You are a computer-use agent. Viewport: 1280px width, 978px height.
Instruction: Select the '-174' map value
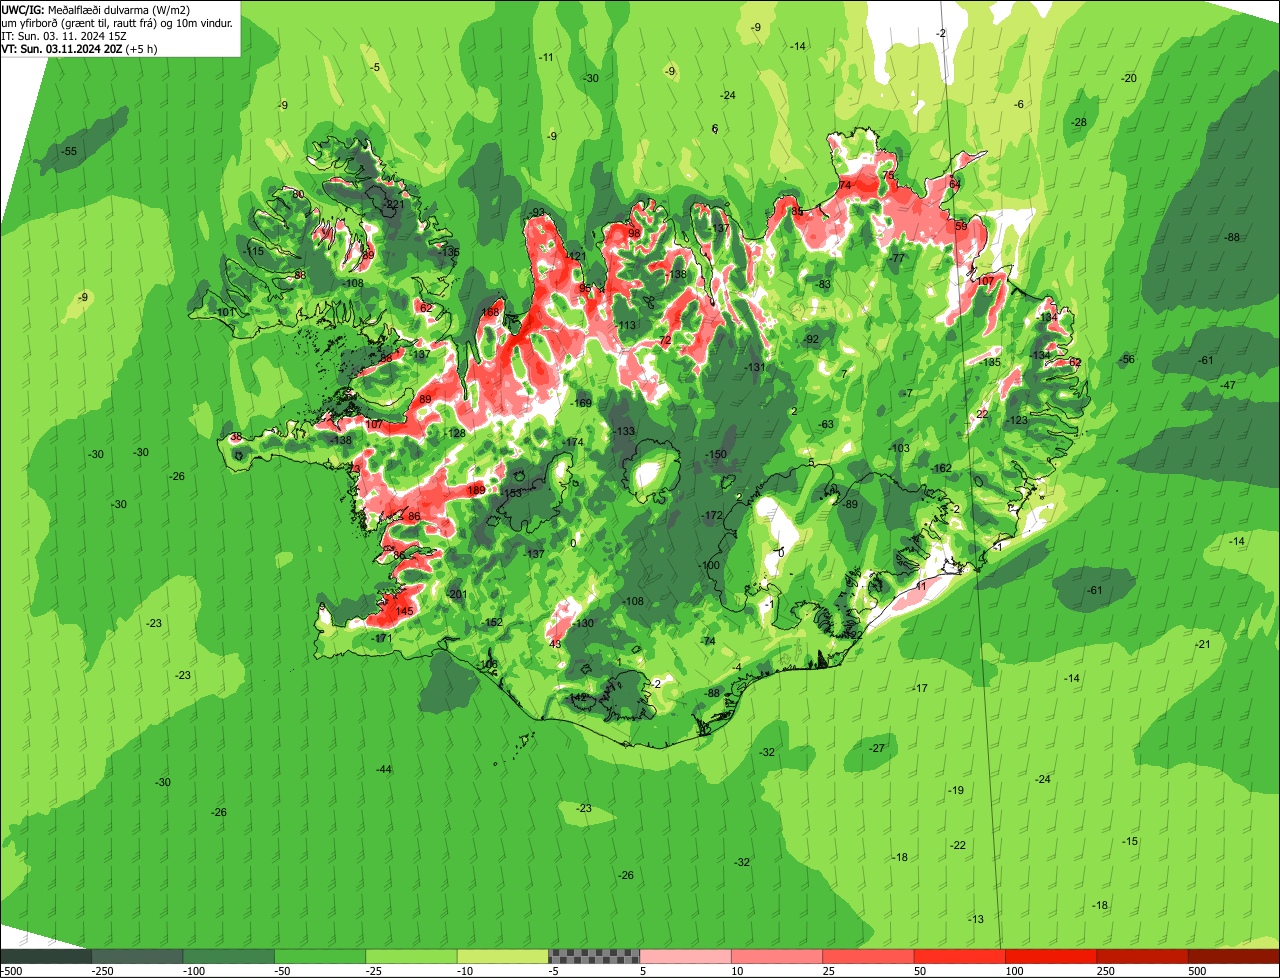(x=573, y=442)
